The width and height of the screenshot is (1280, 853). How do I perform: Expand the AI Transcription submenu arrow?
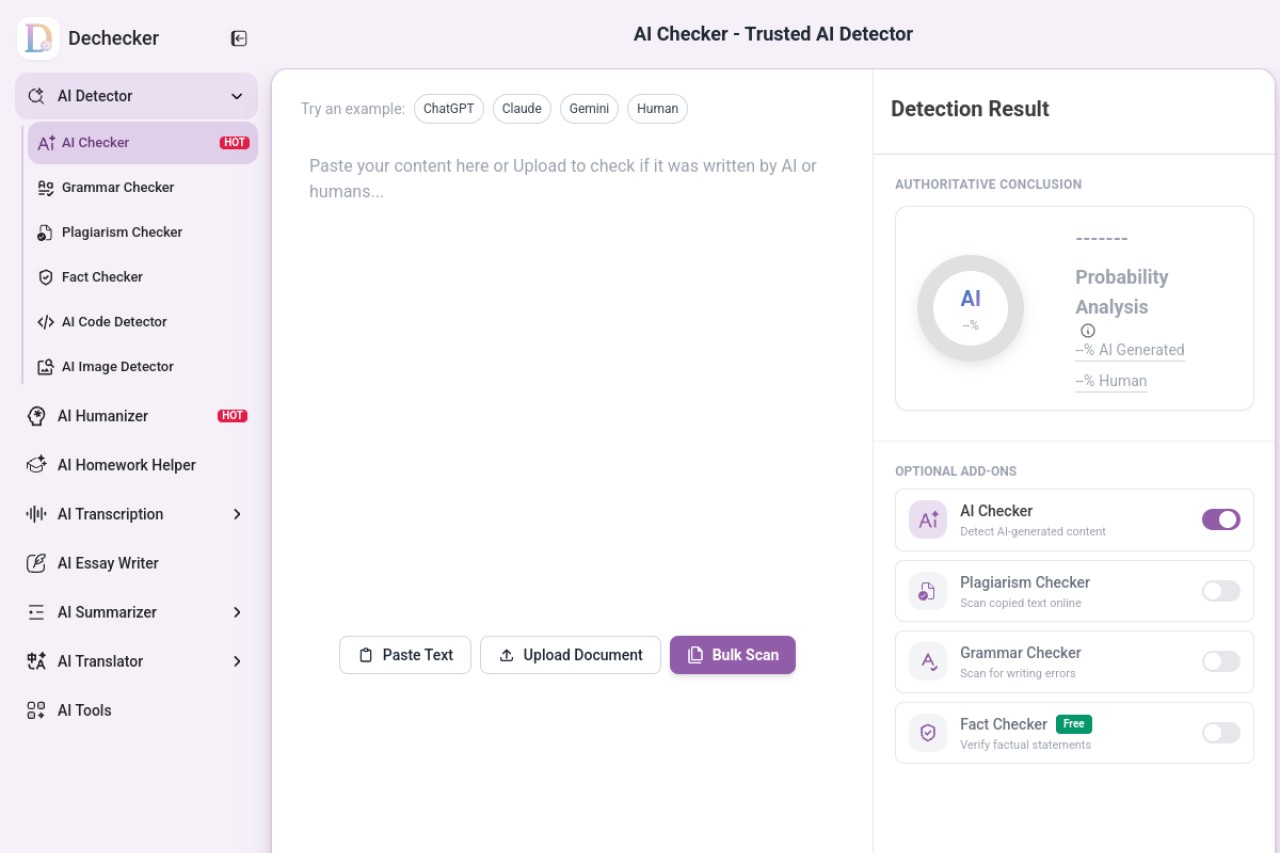click(x=237, y=514)
